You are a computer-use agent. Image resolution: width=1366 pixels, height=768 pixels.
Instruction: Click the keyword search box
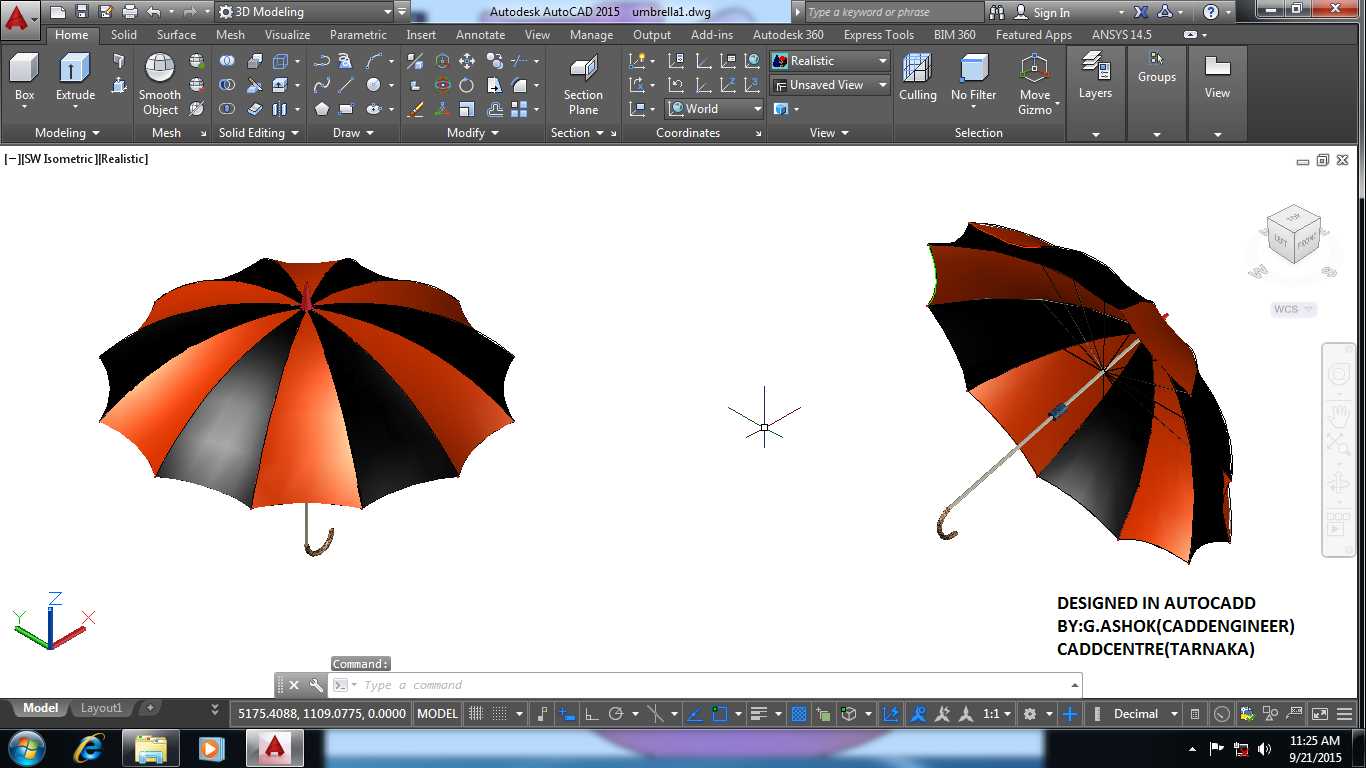tap(894, 12)
